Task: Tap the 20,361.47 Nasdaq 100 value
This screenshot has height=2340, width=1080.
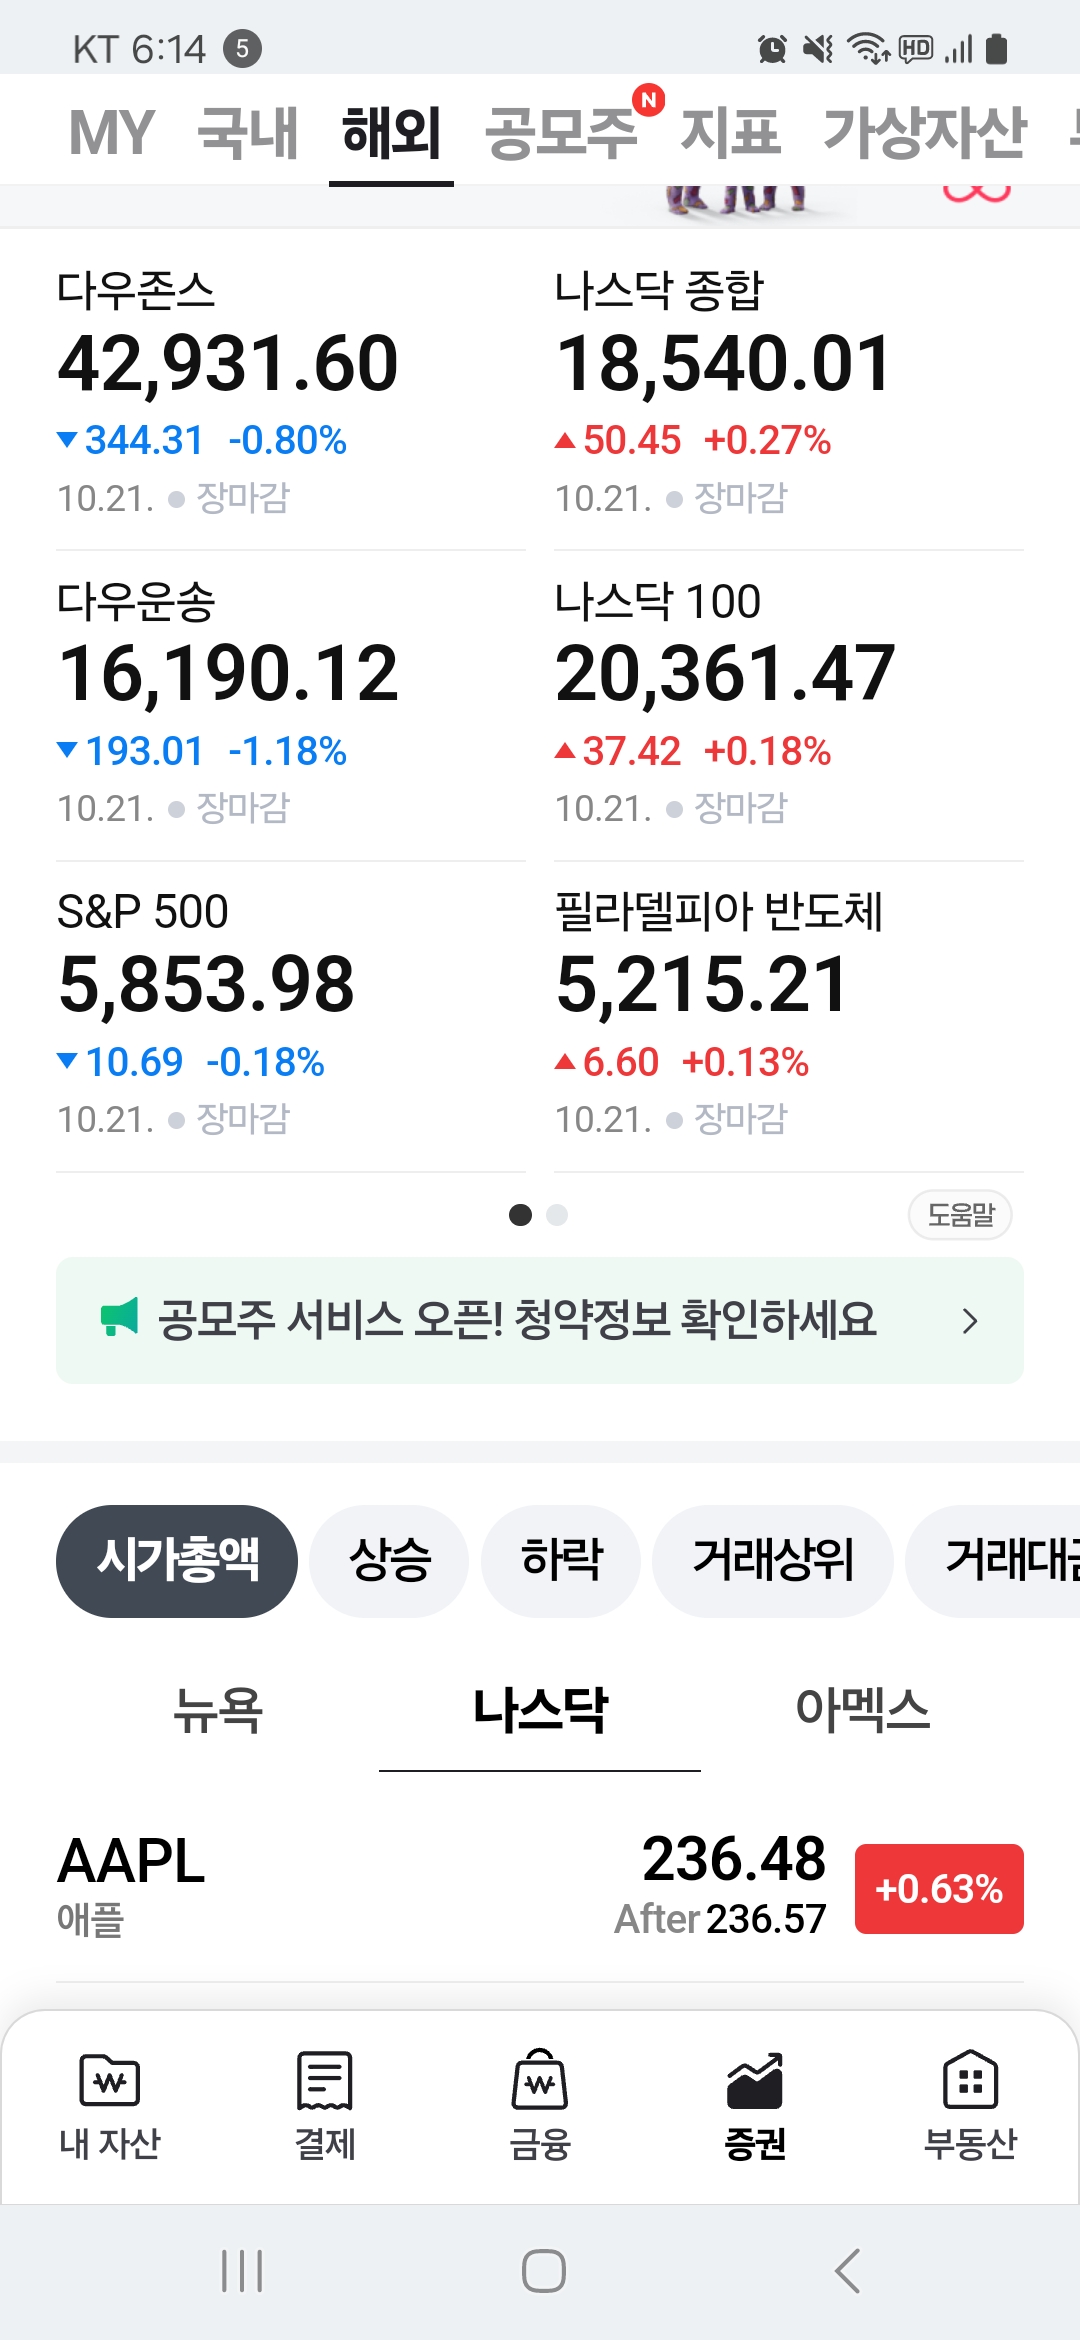Action: coord(725,675)
